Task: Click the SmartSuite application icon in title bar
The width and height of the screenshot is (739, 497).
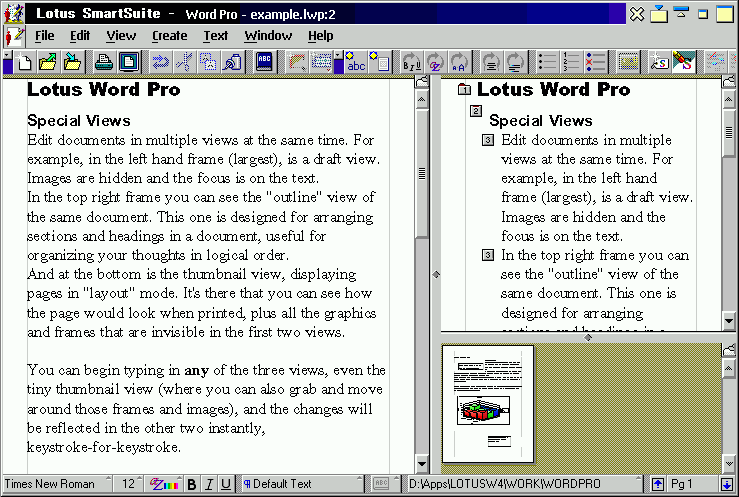Action: click(x=13, y=13)
